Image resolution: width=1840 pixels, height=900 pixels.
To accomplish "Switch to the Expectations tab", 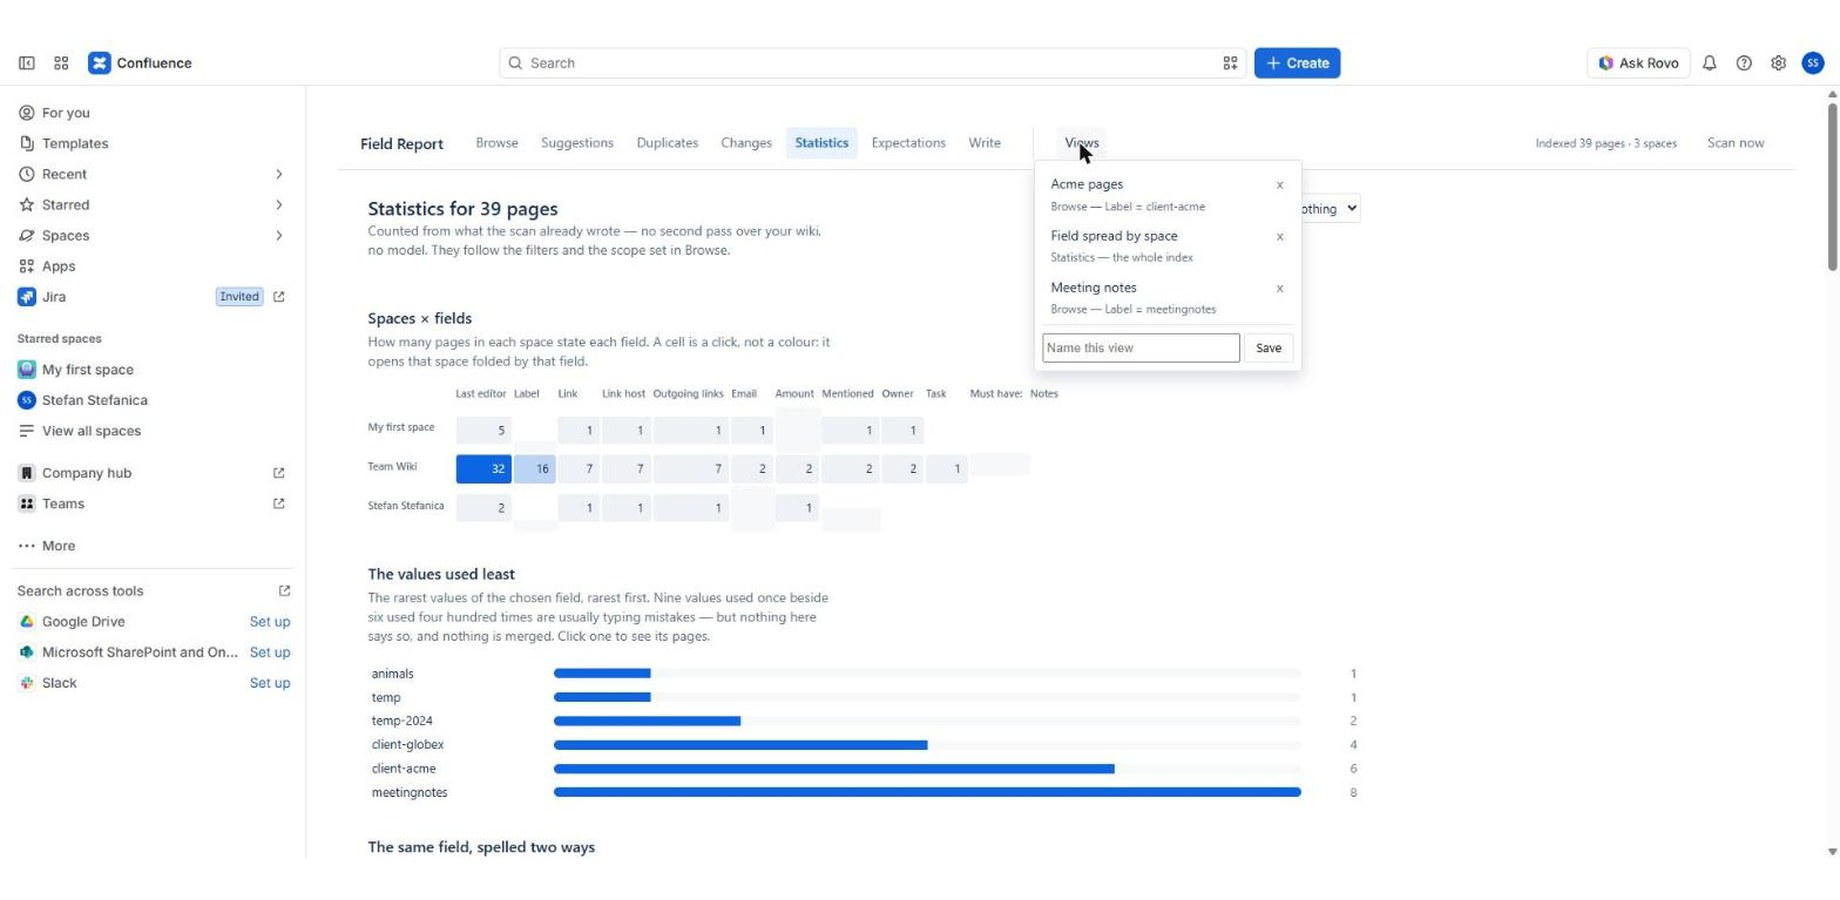I will pos(908,143).
